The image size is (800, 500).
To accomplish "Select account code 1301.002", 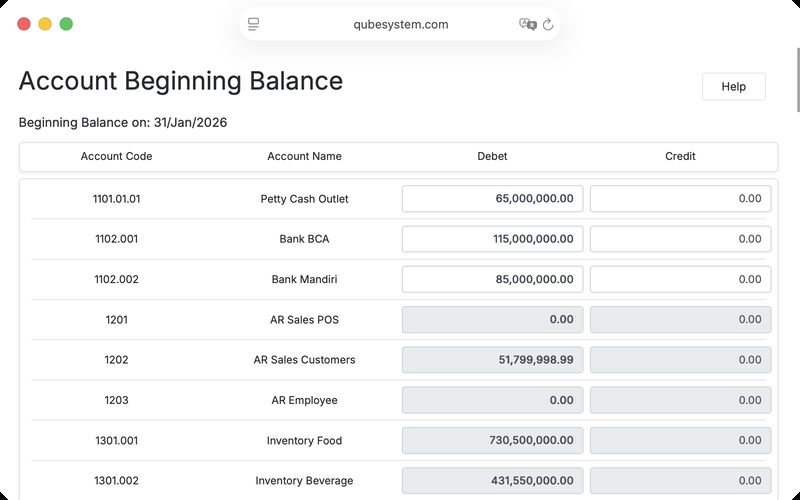I will point(116,481).
